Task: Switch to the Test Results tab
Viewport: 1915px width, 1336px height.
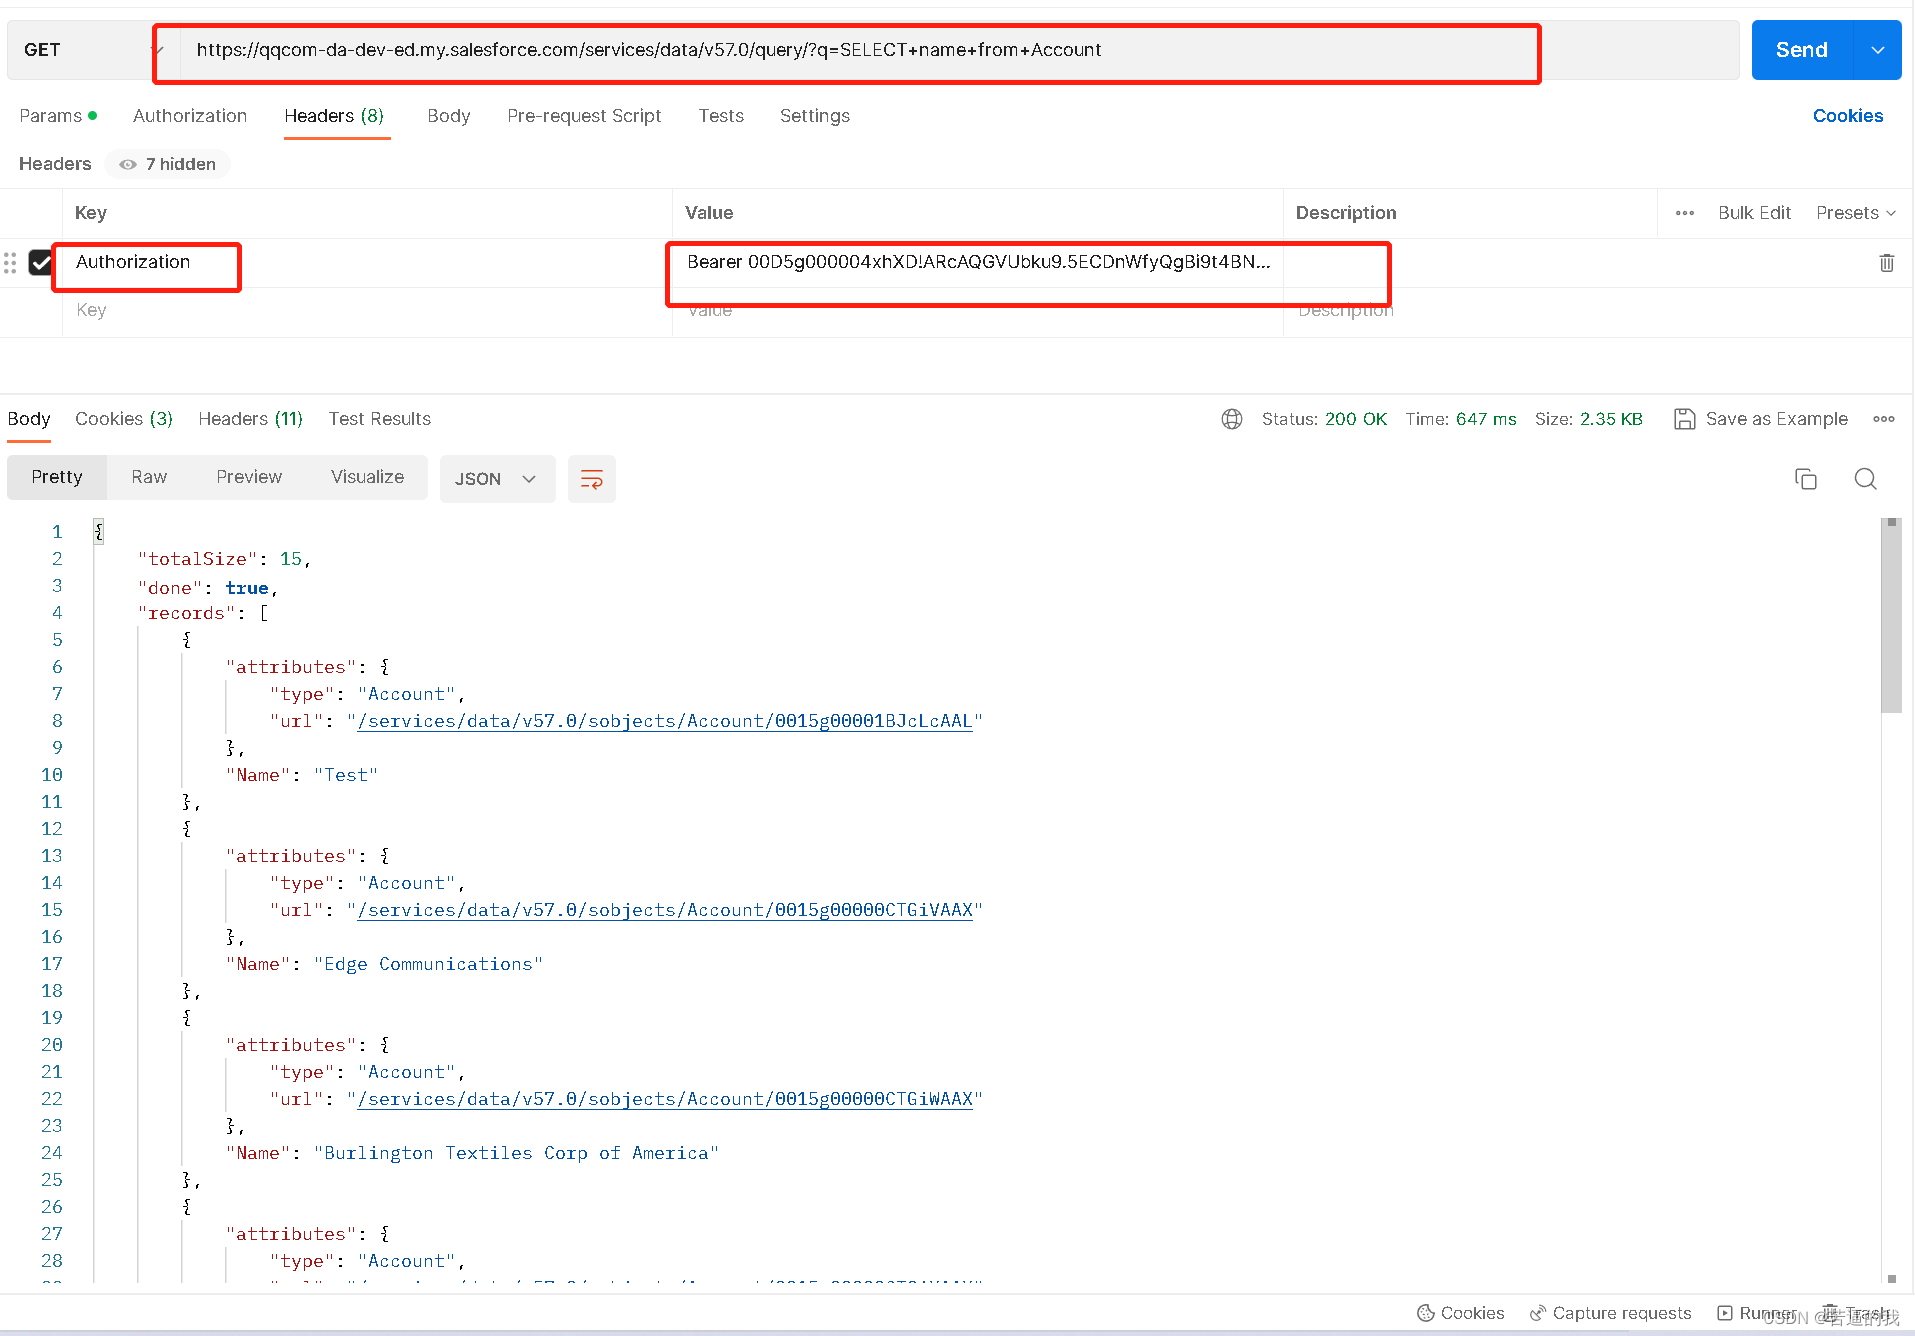Action: tap(379, 418)
